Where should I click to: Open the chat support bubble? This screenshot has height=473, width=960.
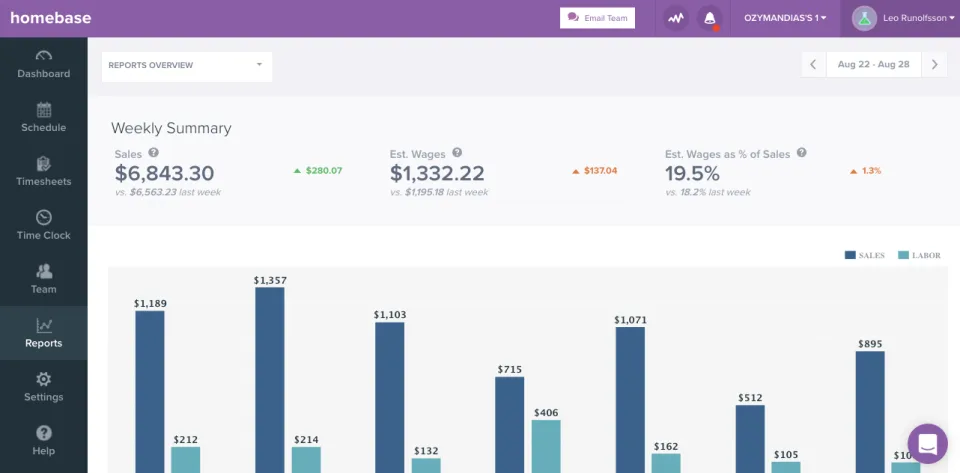pos(928,444)
